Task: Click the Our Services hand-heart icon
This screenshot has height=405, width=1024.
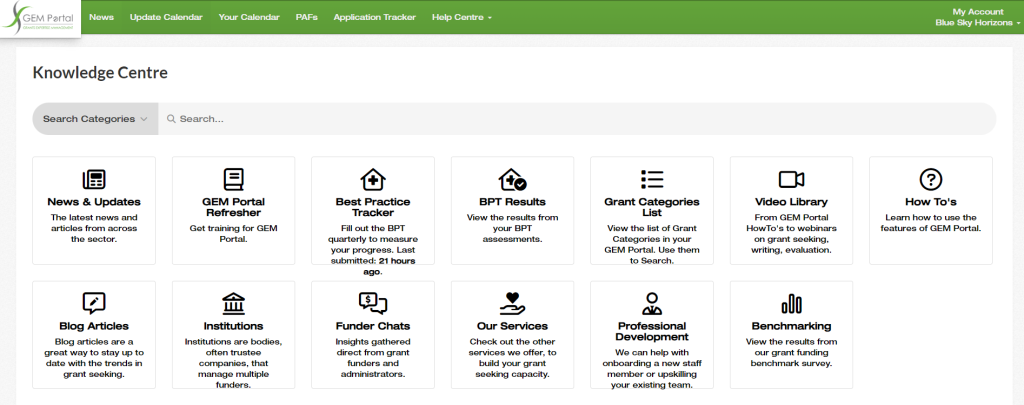Action: point(512,303)
